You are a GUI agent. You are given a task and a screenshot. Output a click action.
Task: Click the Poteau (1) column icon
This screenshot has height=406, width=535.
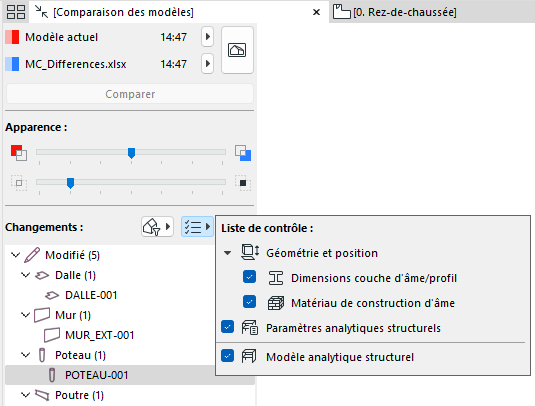[42, 355]
